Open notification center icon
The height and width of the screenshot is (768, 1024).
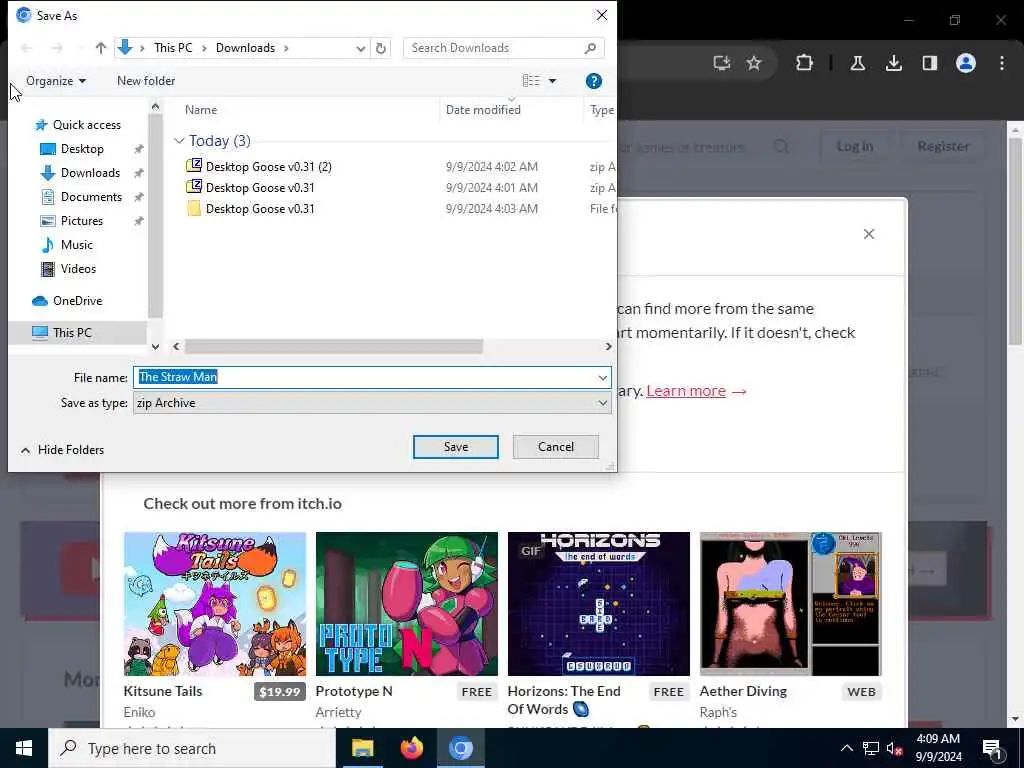pyautogui.click(x=992, y=748)
